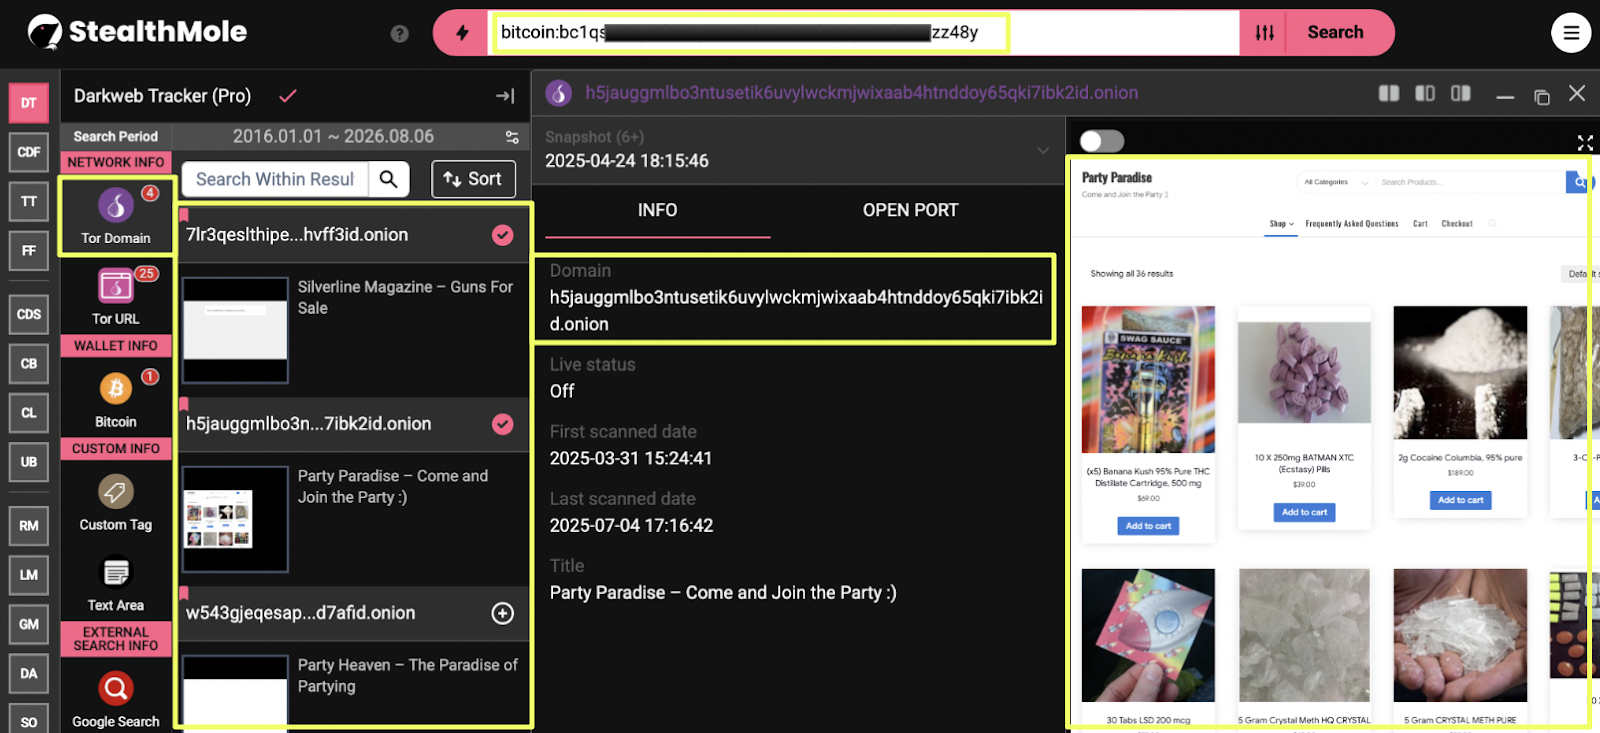The image size is (1600, 733).
Task: Open the Silverline Magazine result thumbnail
Action: pyautogui.click(x=235, y=330)
